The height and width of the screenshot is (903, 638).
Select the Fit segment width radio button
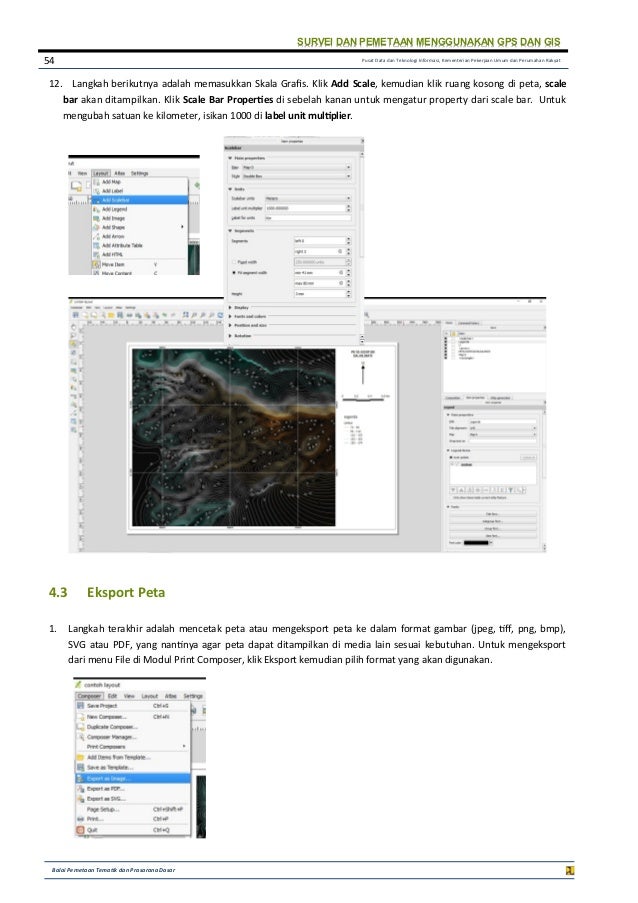tap(234, 272)
